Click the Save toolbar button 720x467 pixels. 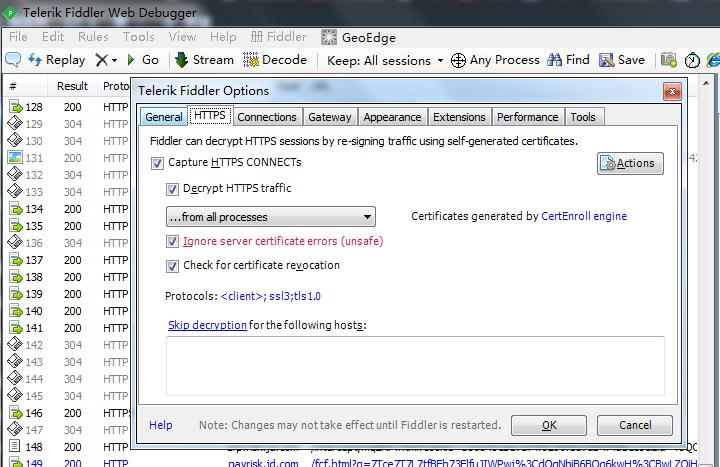click(622, 60)
